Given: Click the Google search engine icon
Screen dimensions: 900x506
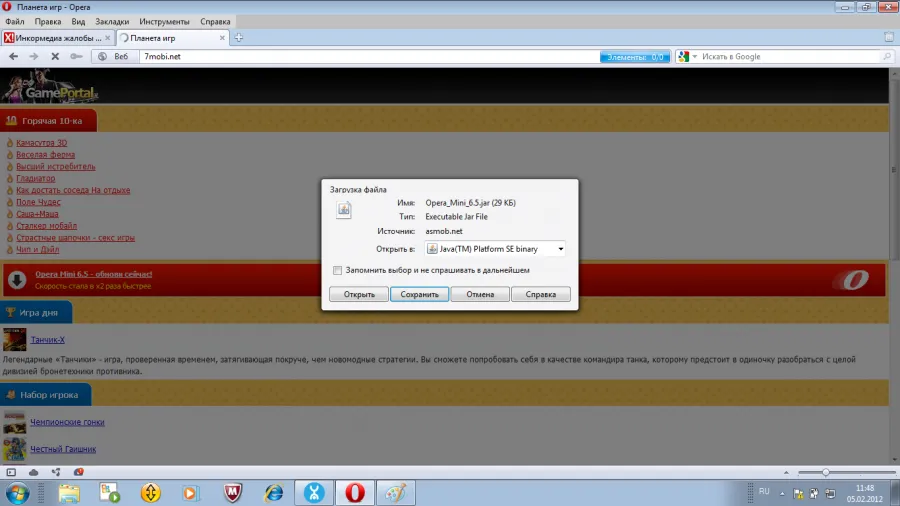Looking at the screenshot, I should (x=684, y=56).
